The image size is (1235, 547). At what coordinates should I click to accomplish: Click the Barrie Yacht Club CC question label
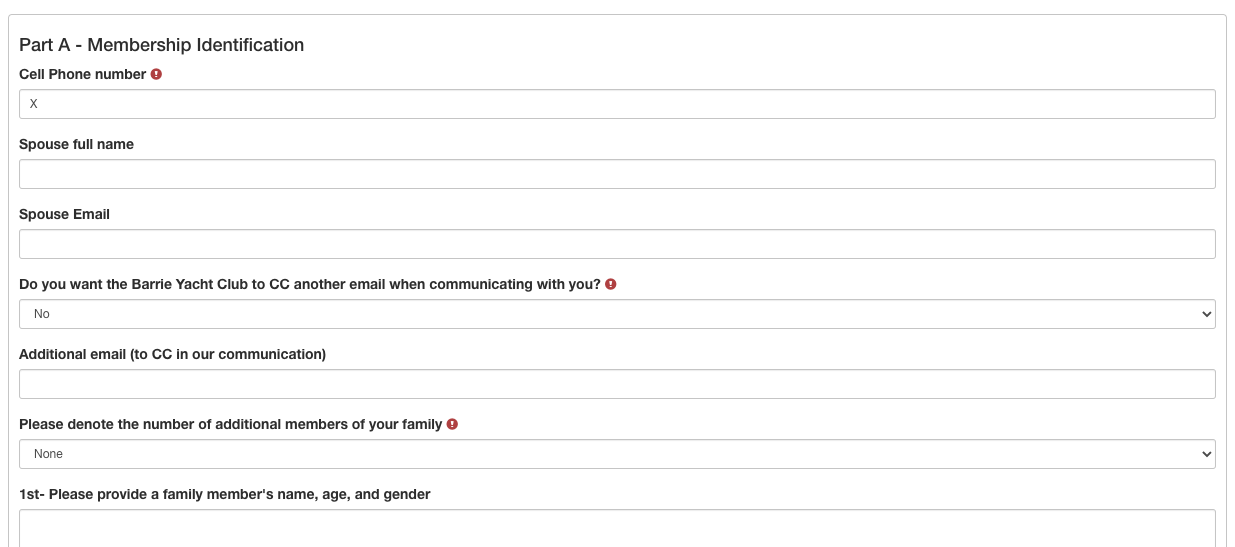[x=309, y=284]
